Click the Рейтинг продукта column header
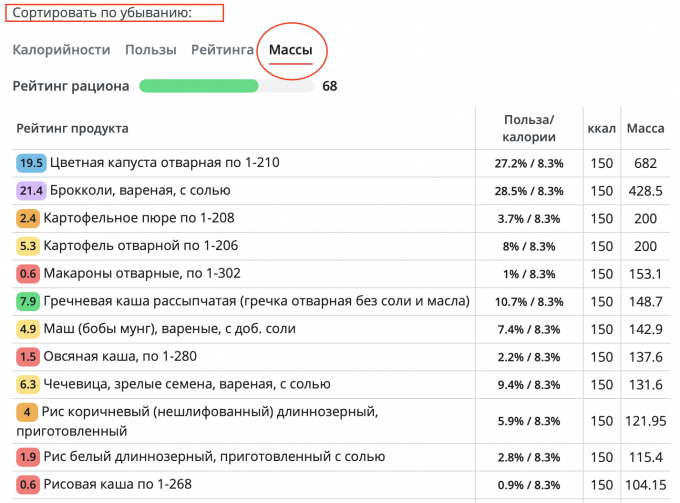 [x=71, y=128]
